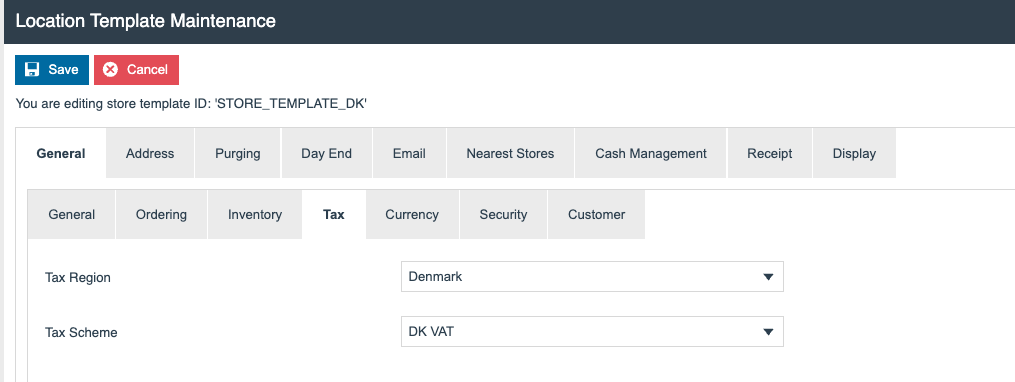Cancel editing the template
Image resolution: width=1015 pixels, height=382 pixels.
pyautogui.click(x=137, y=70)
